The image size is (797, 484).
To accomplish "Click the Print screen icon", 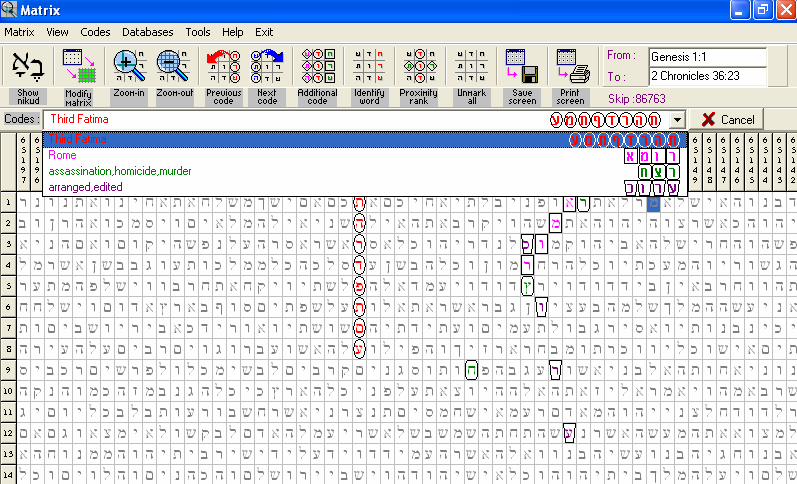I will tap(571, 68).
